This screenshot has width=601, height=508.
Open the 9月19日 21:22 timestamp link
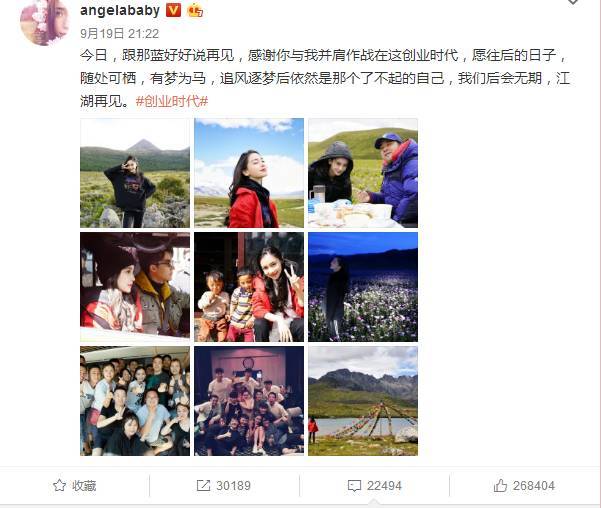click(119, 33)
